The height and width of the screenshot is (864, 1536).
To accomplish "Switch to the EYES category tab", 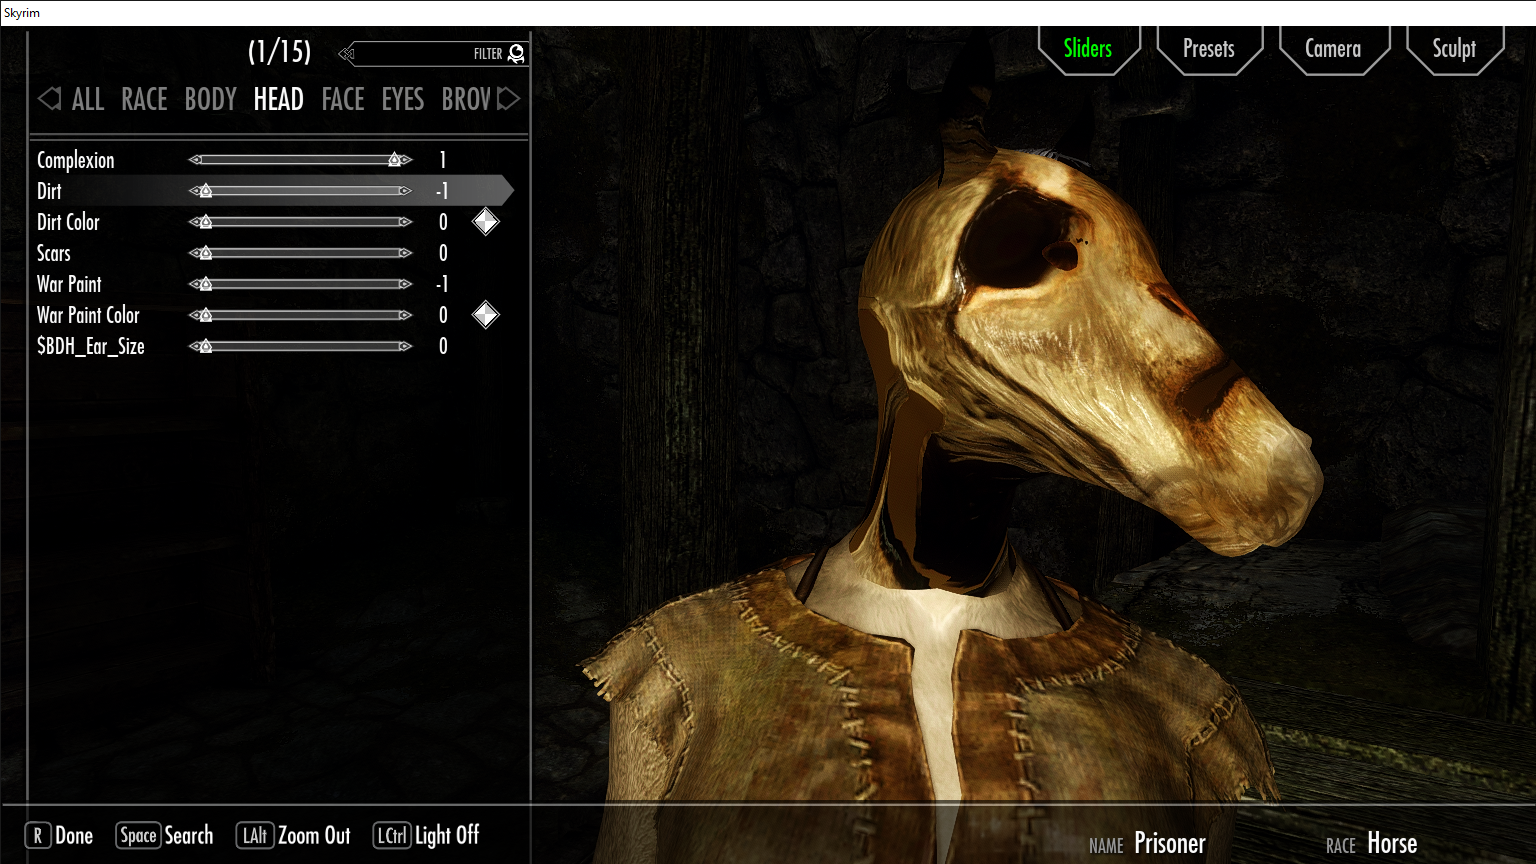I will (403, 99).
